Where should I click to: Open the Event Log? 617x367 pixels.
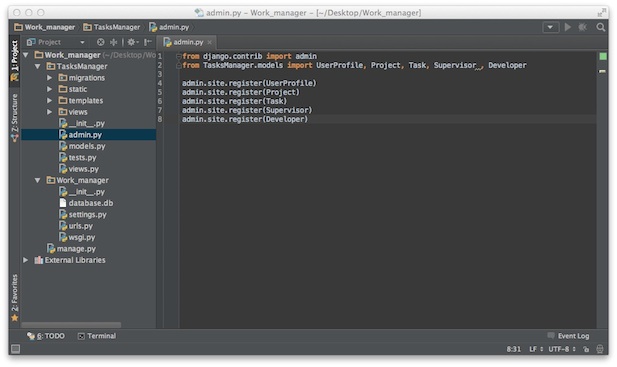click(569, 336)
